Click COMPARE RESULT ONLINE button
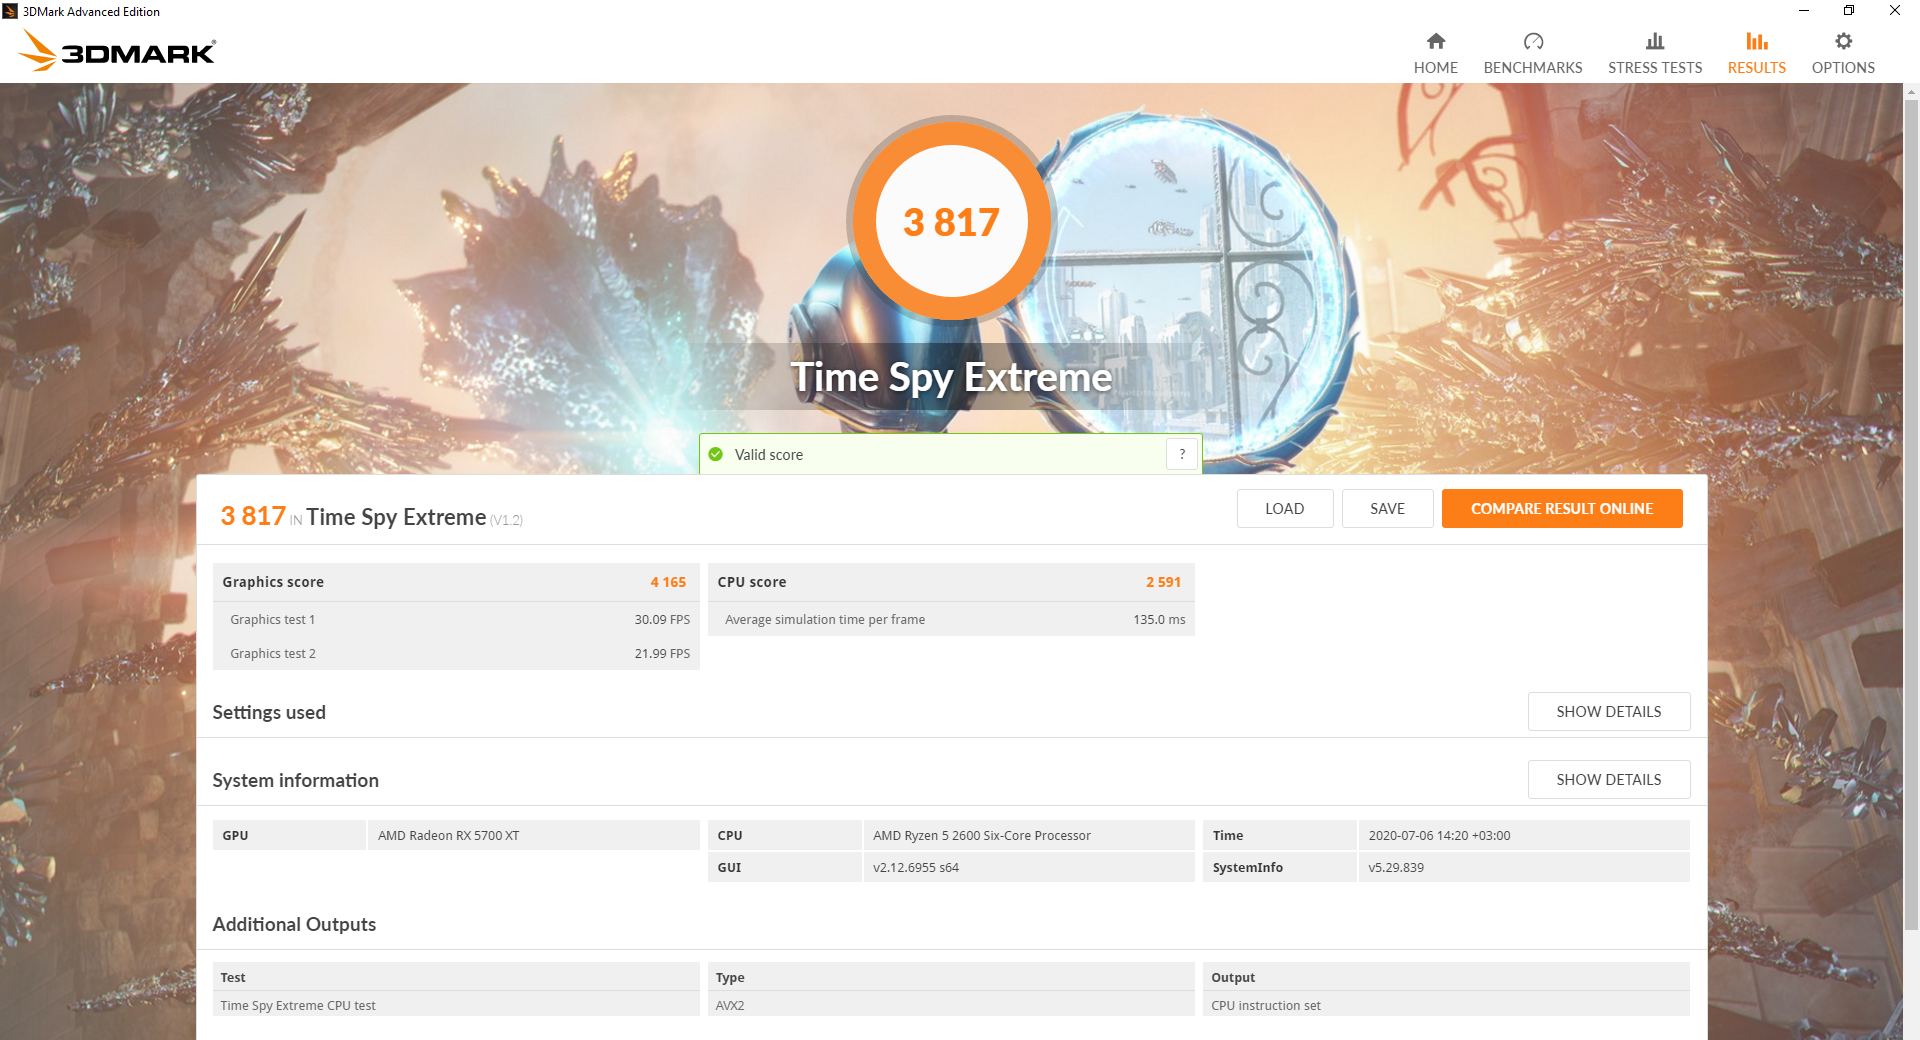The image size is (1920, 1040). point(1562,508)
